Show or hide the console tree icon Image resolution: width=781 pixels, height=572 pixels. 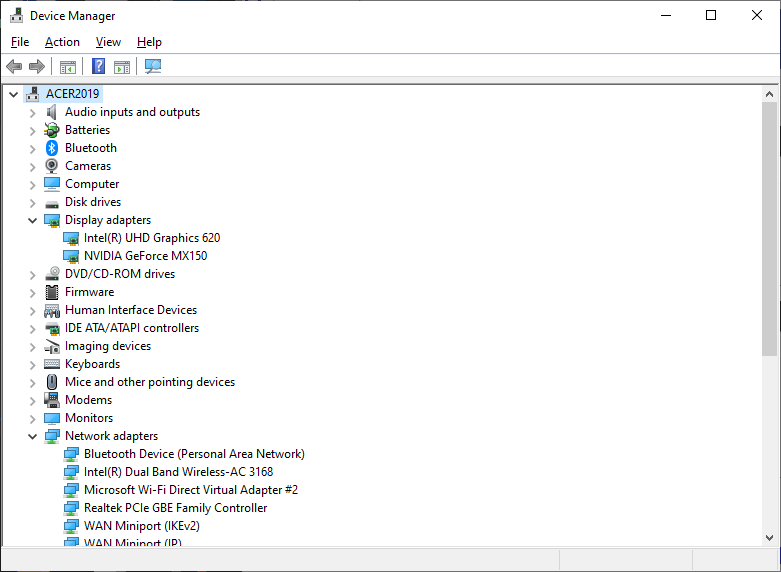(x=68, y=67)
